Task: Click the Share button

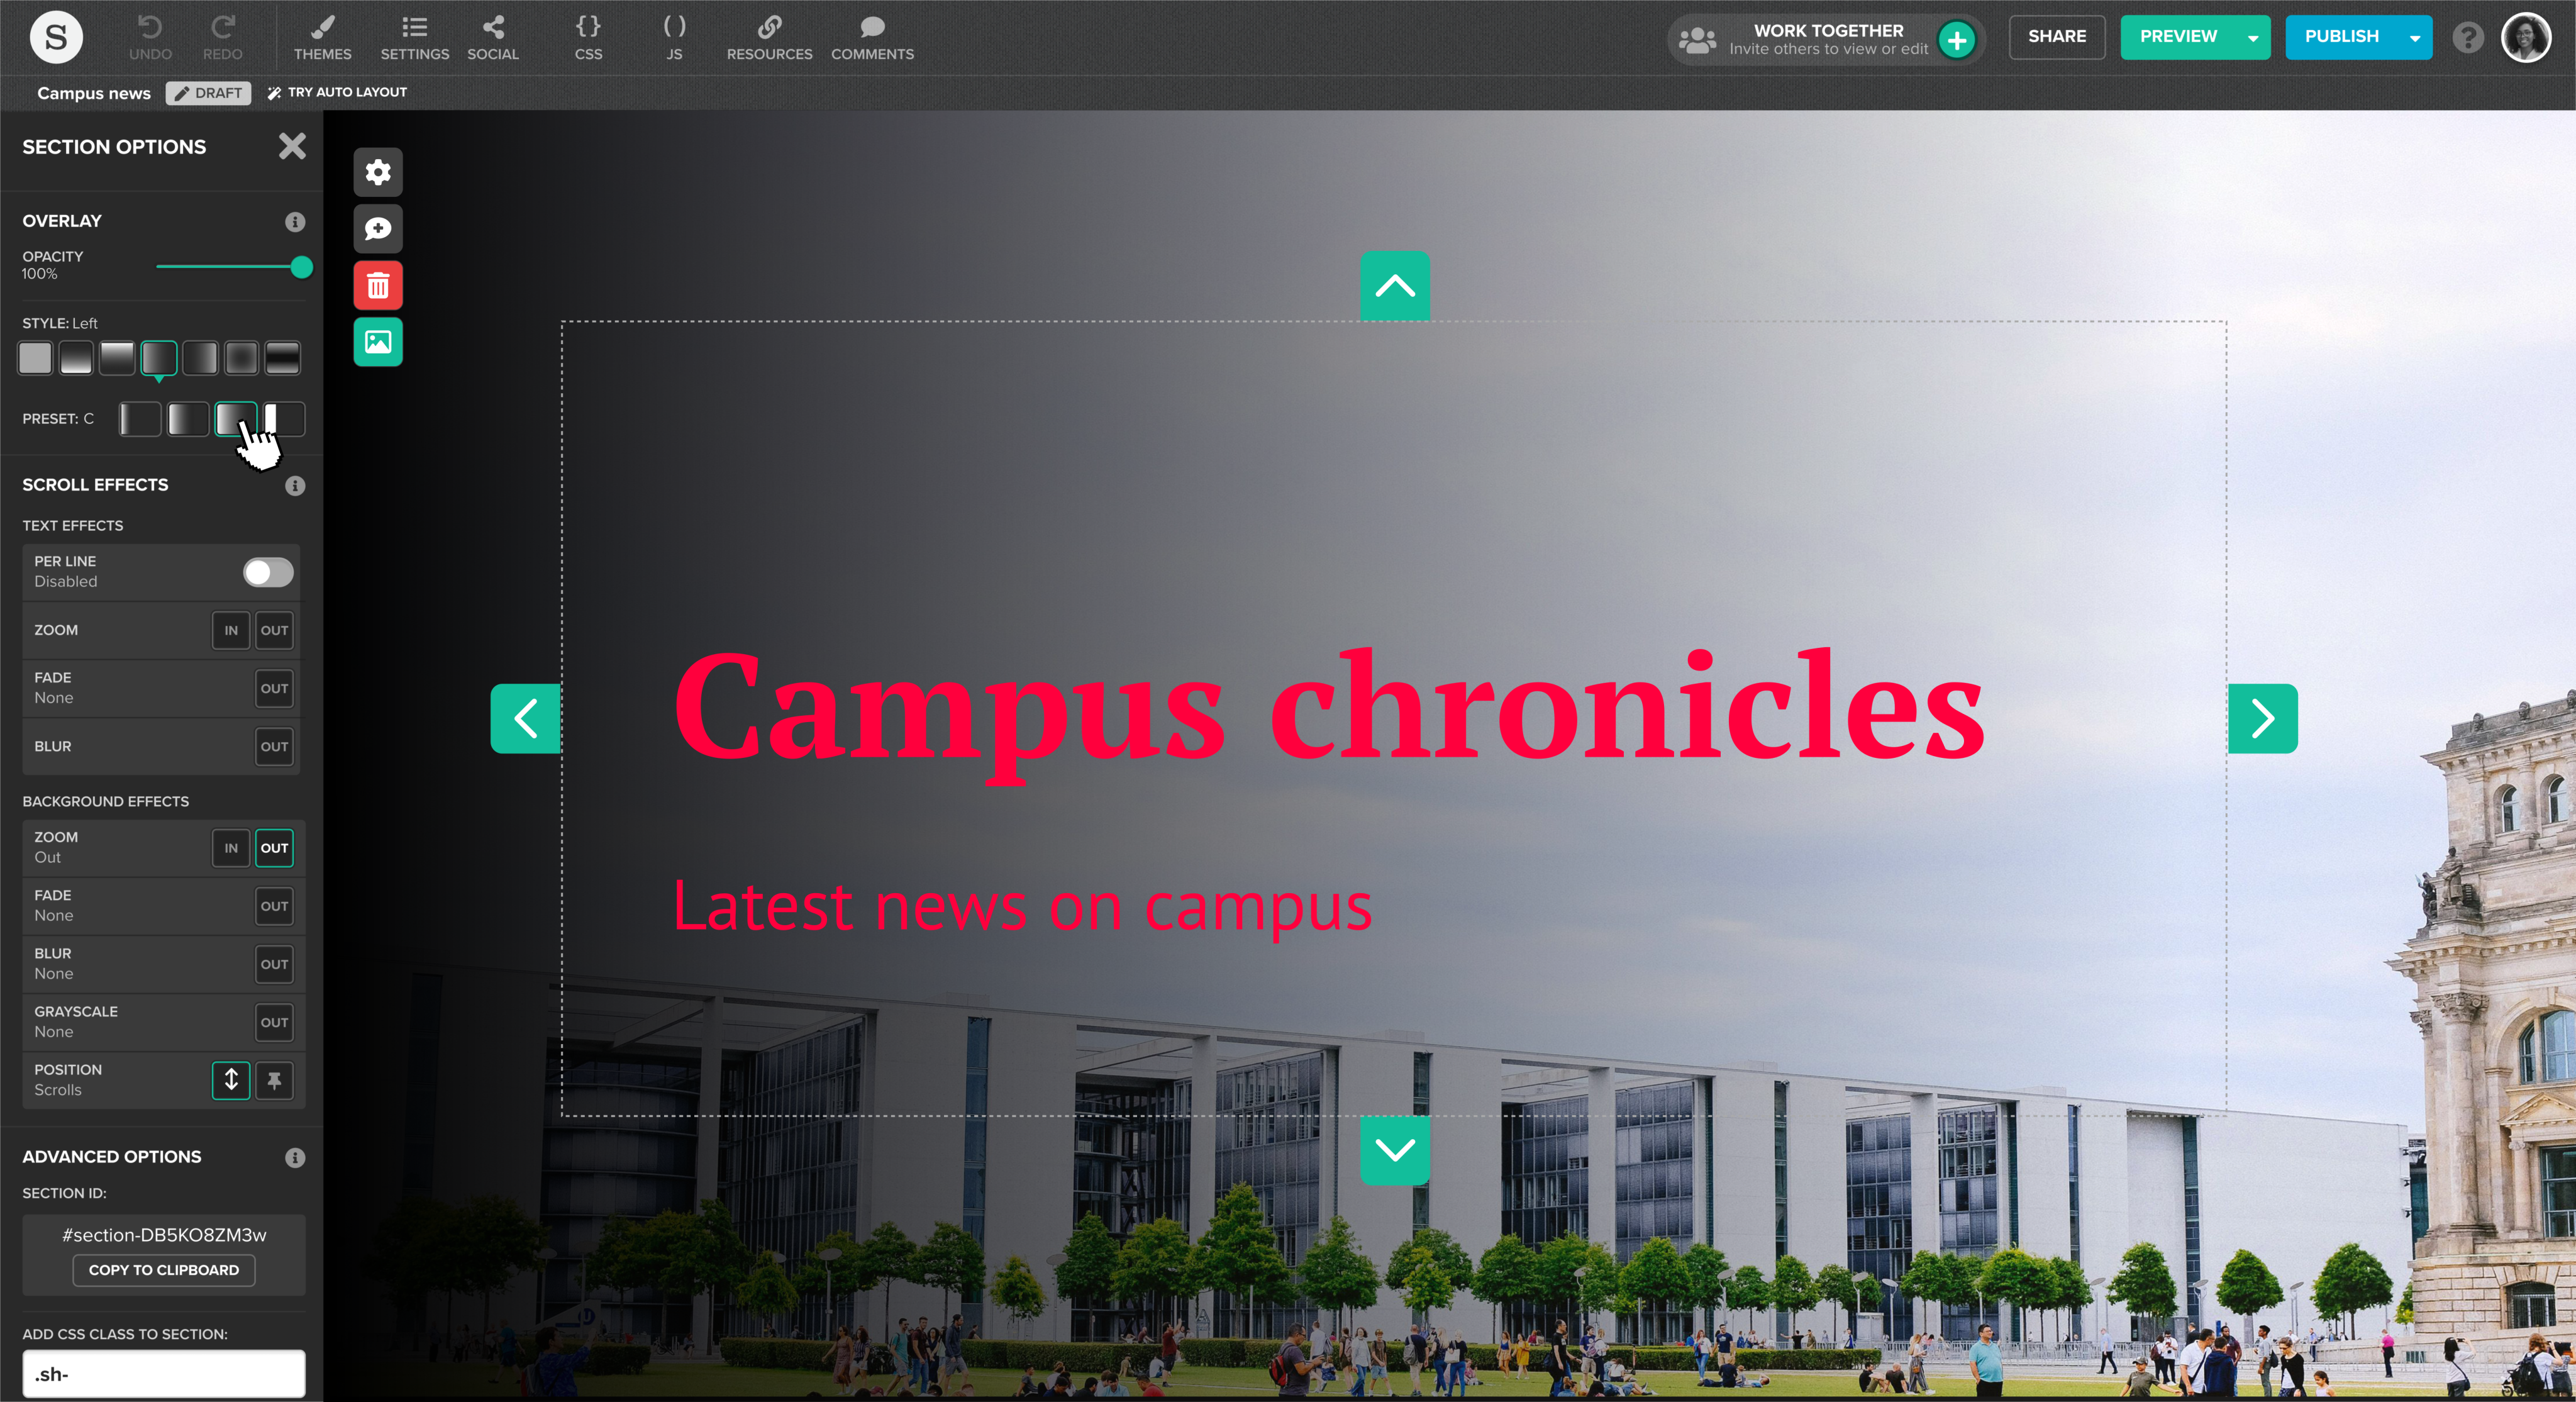Action: click(x=2056, y=37)
